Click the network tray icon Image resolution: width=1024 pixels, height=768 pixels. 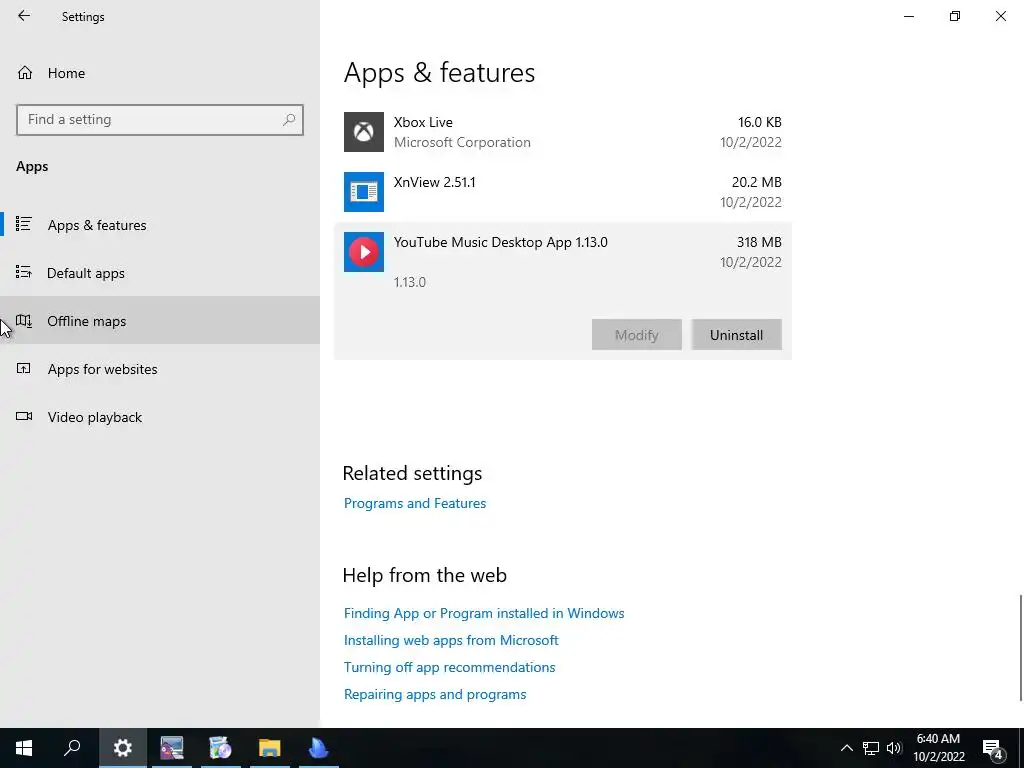click(x=871, y=748)
